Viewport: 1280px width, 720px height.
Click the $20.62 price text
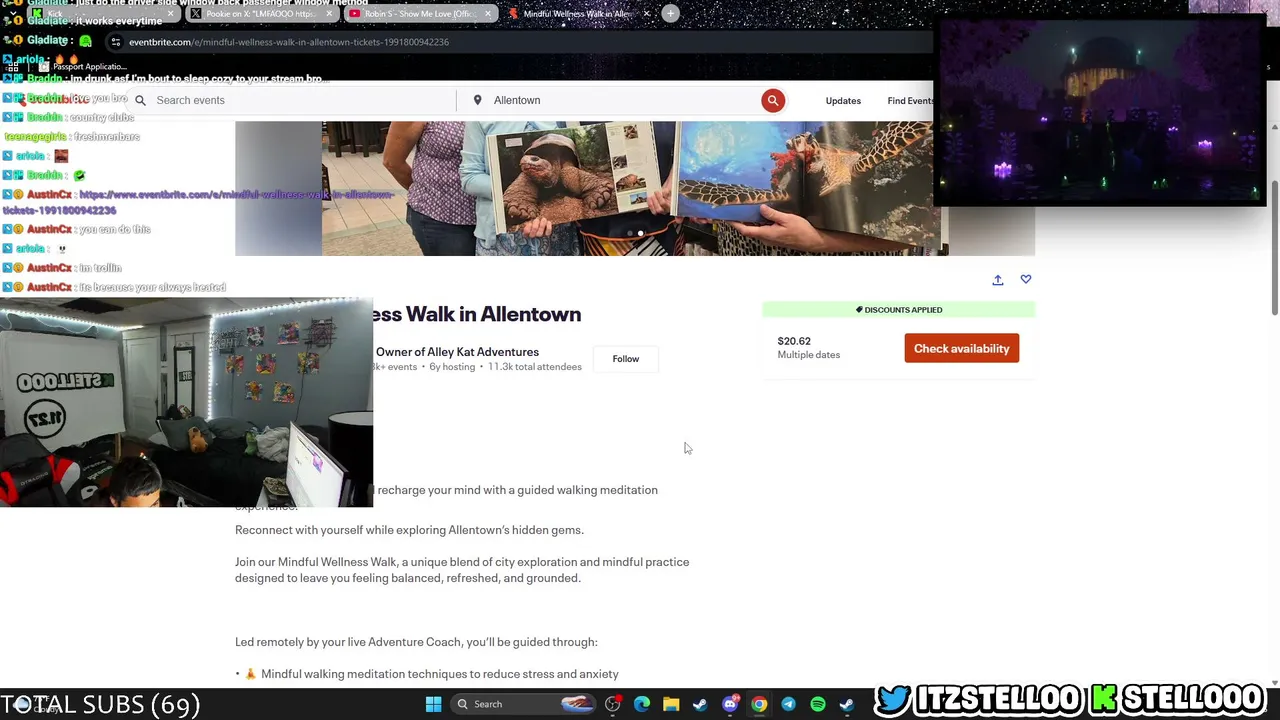[x=794, y=341]
